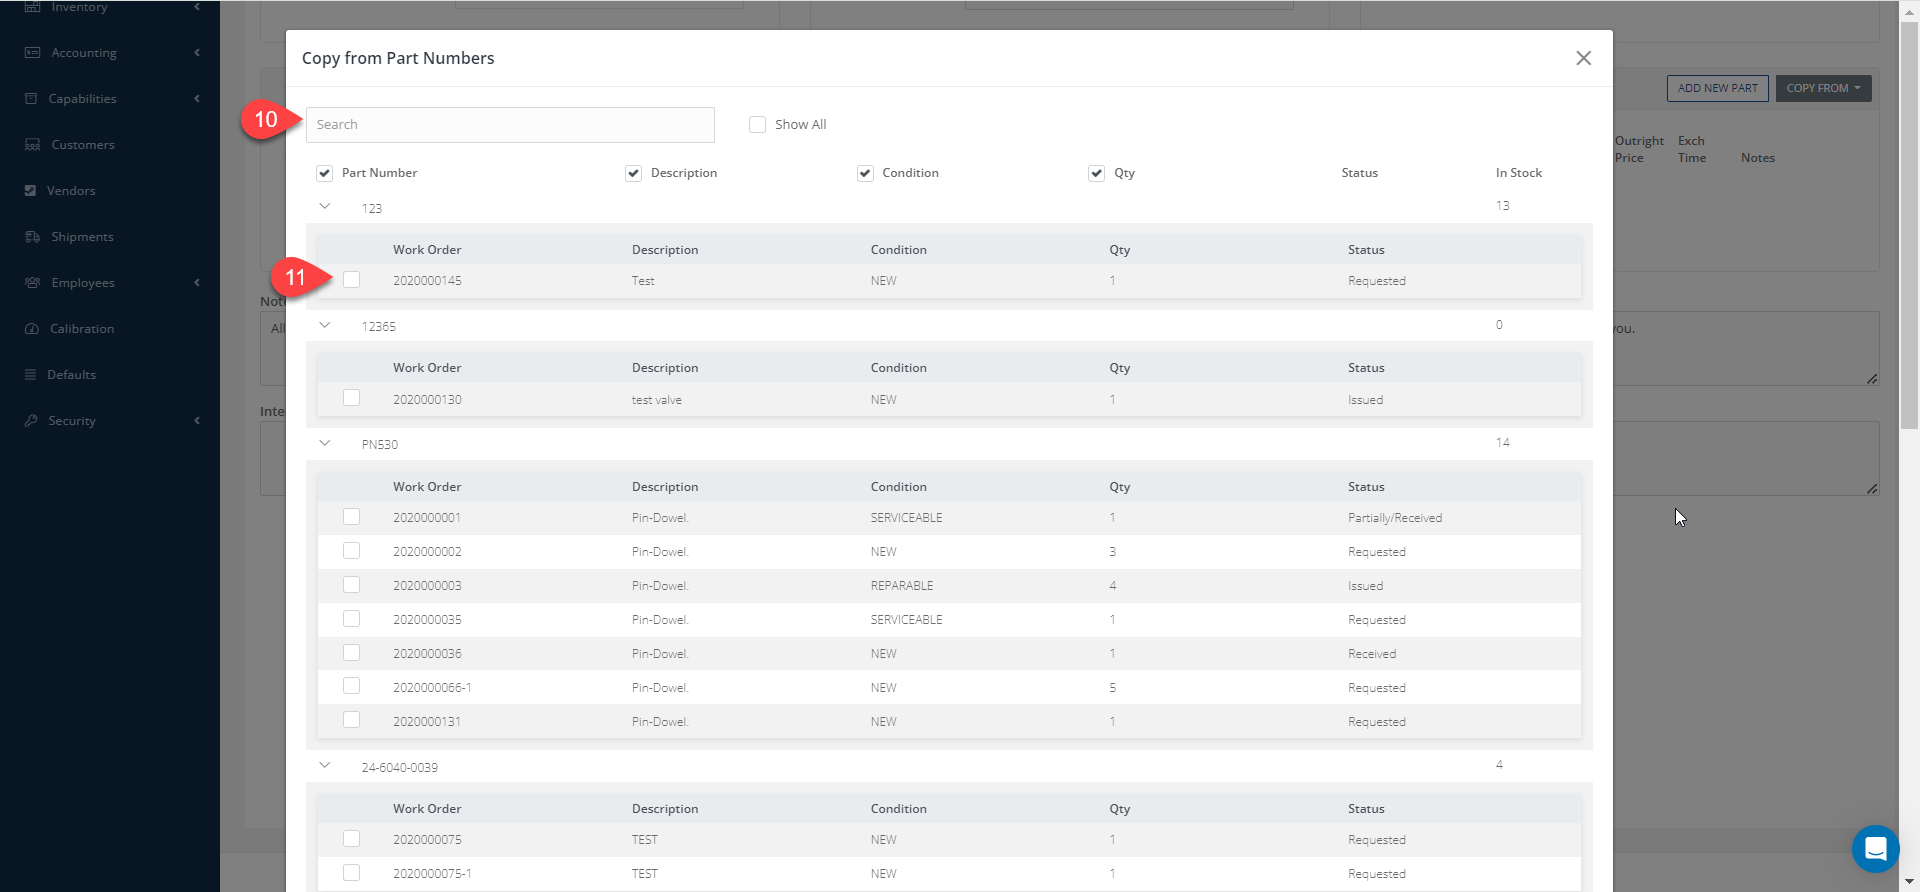Select checkbox for work order 2020000036
Screen dimensions: 1920x892
pos(351,653)
